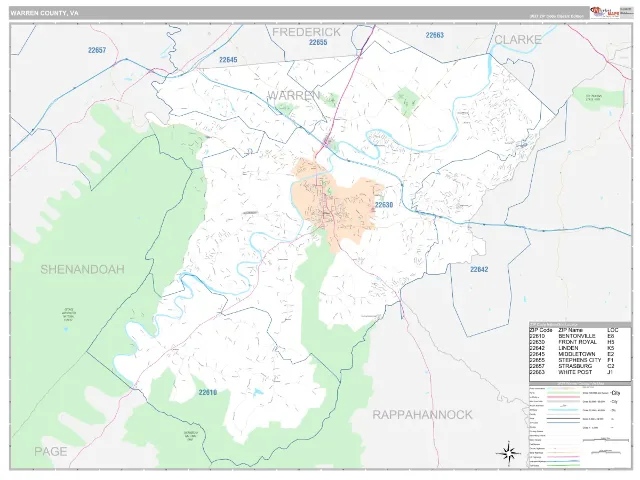Select the RAPPAHANNOCK county label
The height and width of the screenshot is (480, 640).
422,415
